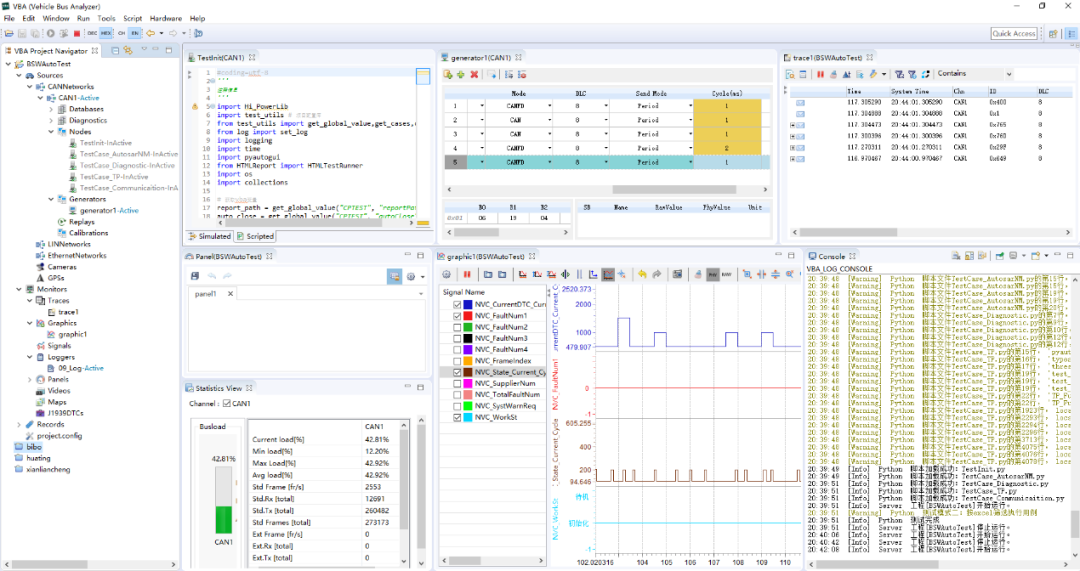
Task: Click the save icon in Panel toolbar
Action: pos(195,276)
